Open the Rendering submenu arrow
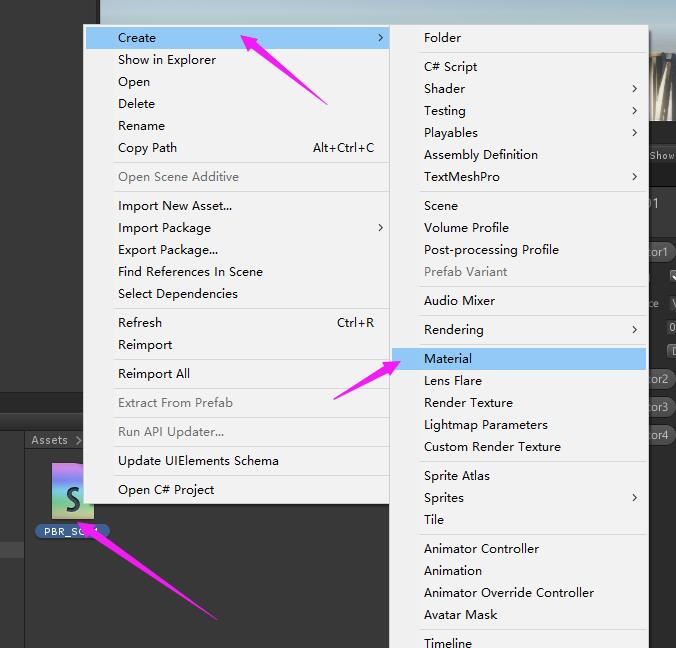This screenshot has height=648, width=676. (x=634, y=330)
